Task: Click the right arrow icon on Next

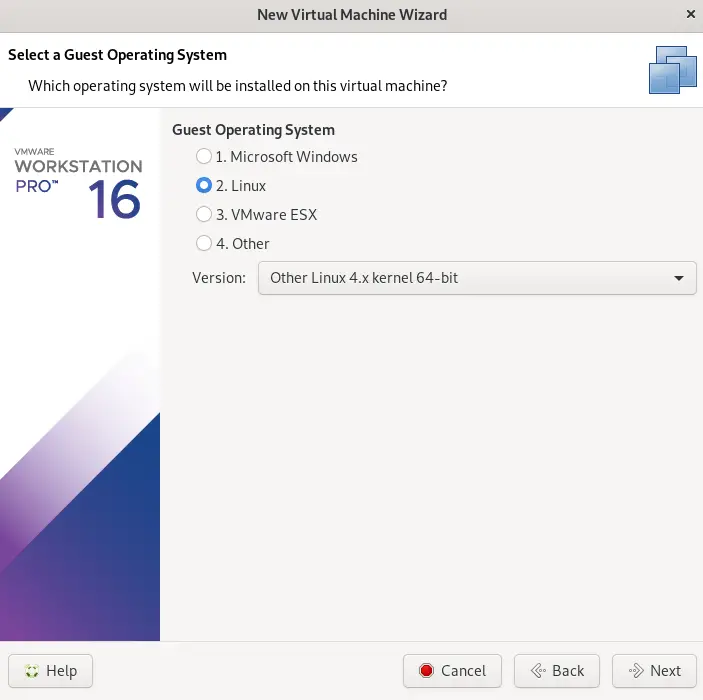Action: 636,671
